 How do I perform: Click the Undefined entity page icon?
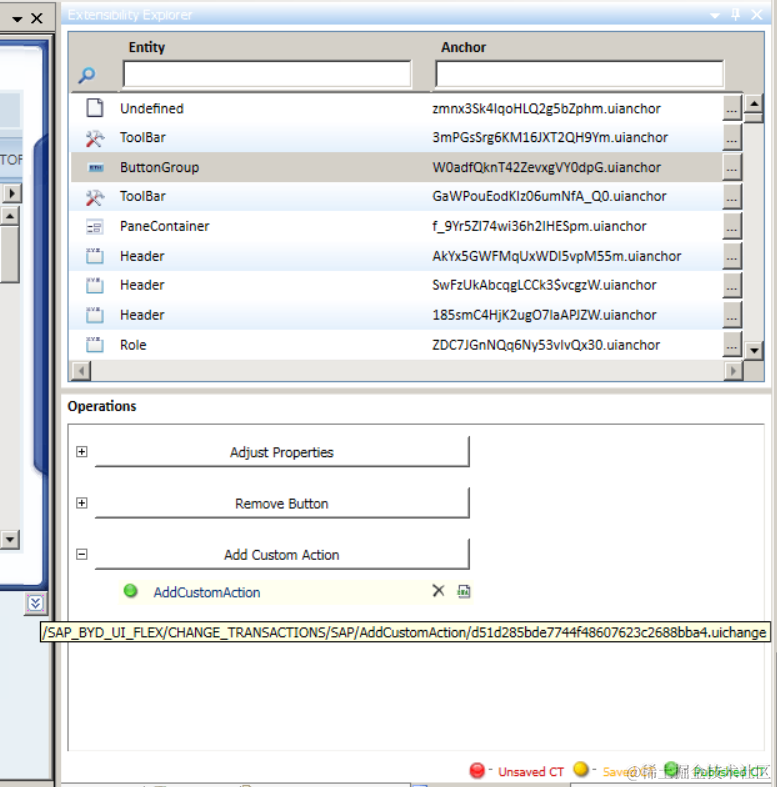(x=94, y=108)
